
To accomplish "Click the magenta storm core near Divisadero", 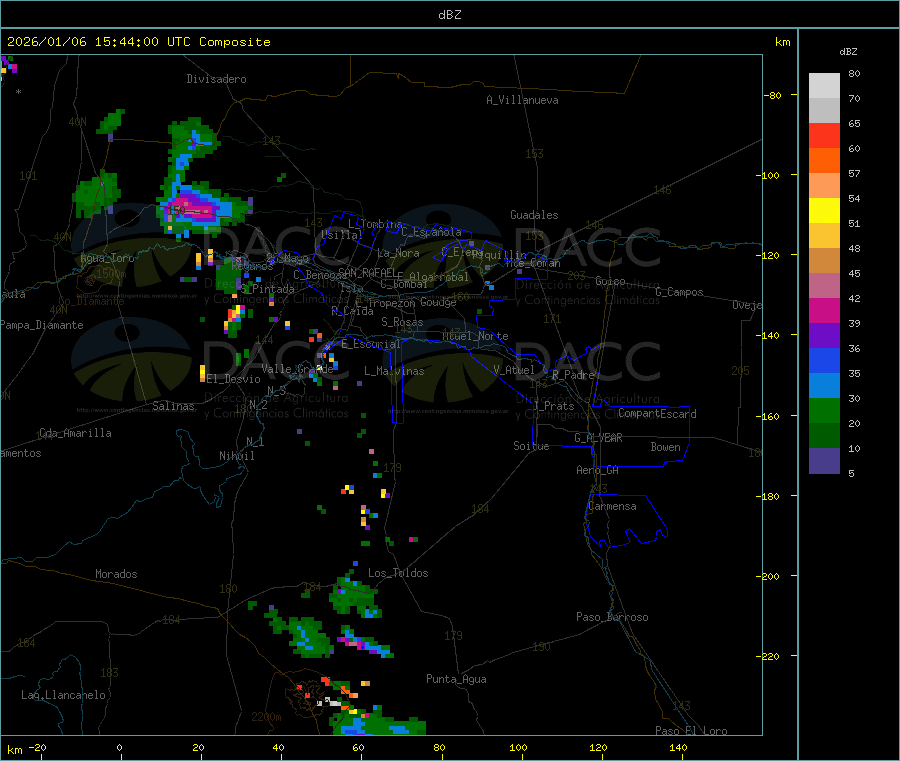I will point(193,208).
